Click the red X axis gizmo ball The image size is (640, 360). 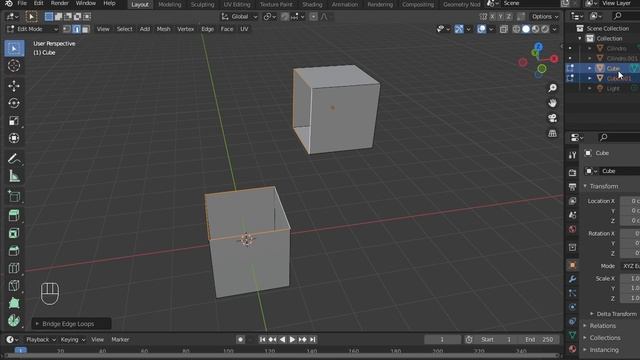coord(554,59)
